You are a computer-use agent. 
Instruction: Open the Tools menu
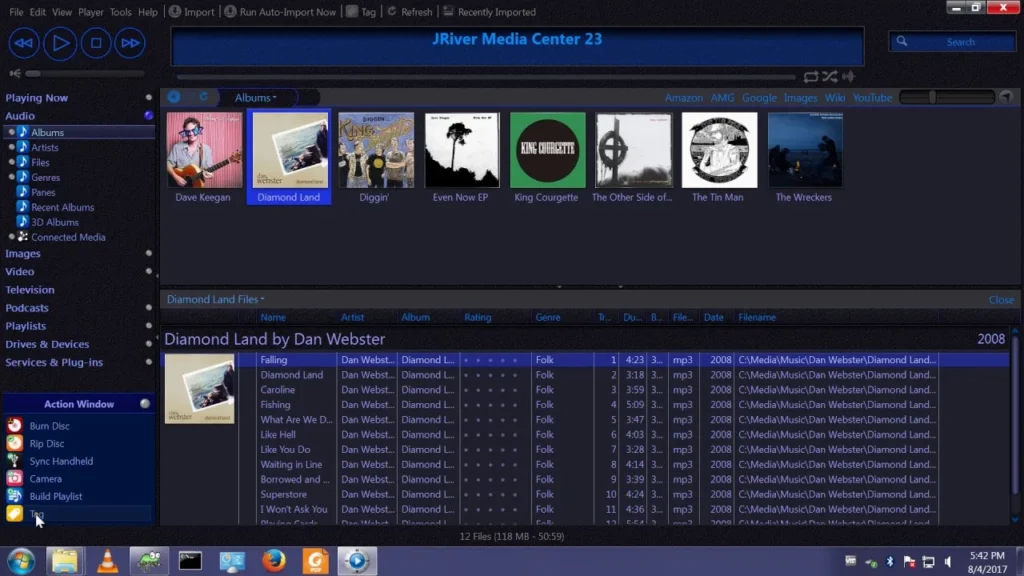(x=121, y=12)
